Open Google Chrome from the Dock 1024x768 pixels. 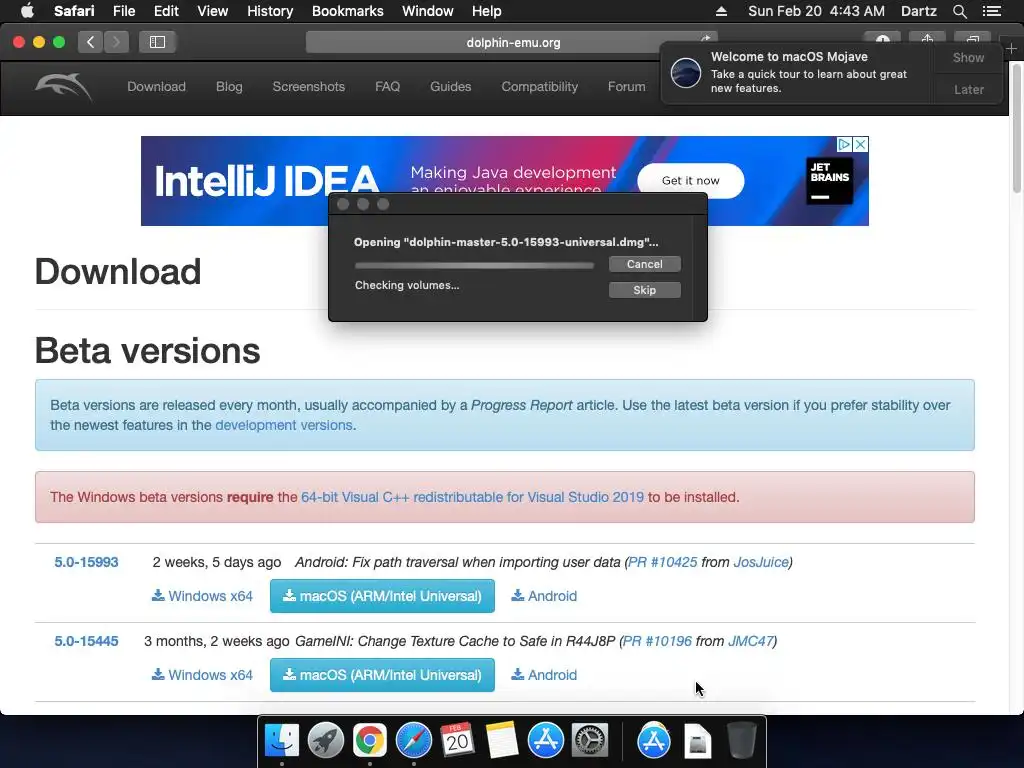pyautogui.click(x=370, y=740)
